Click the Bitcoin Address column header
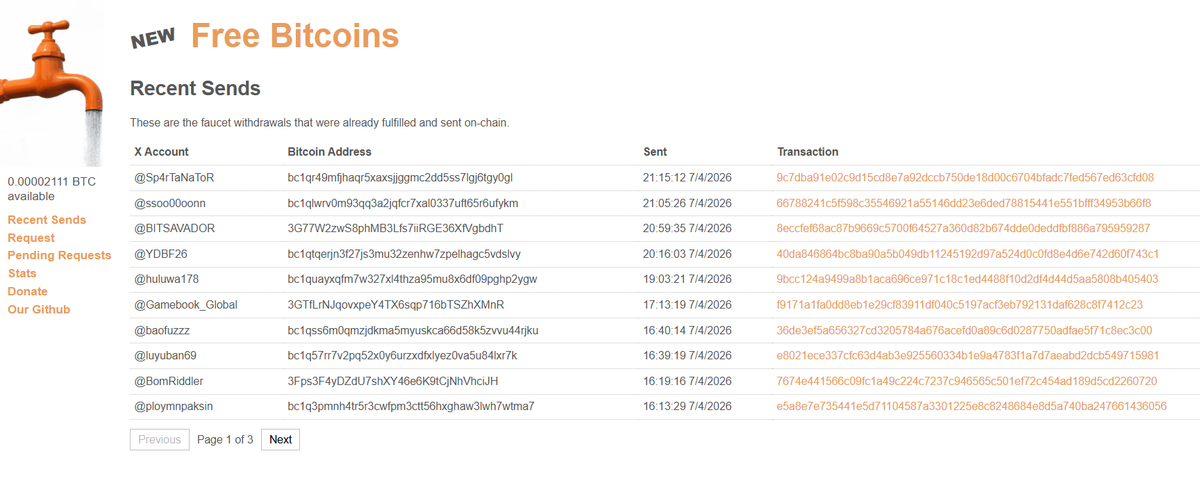1200x490 pixels. click(329, 152)
